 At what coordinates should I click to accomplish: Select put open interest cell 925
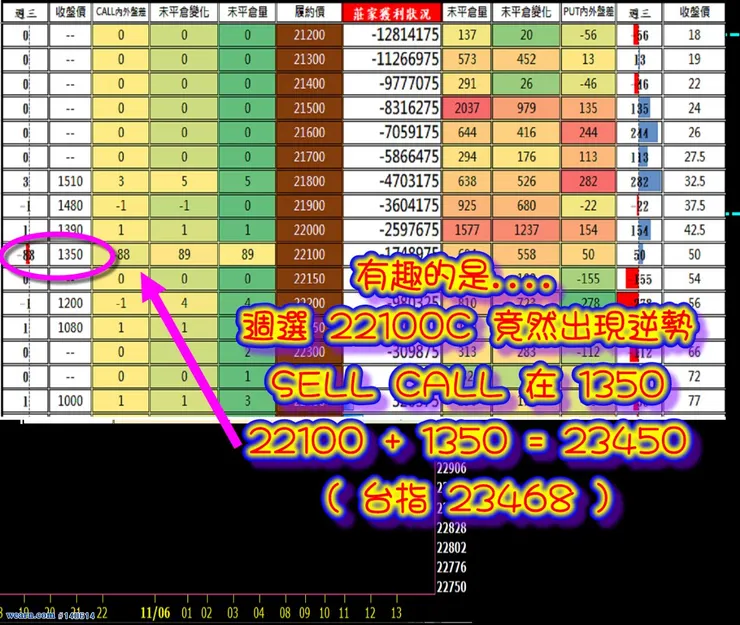[467, 206]
